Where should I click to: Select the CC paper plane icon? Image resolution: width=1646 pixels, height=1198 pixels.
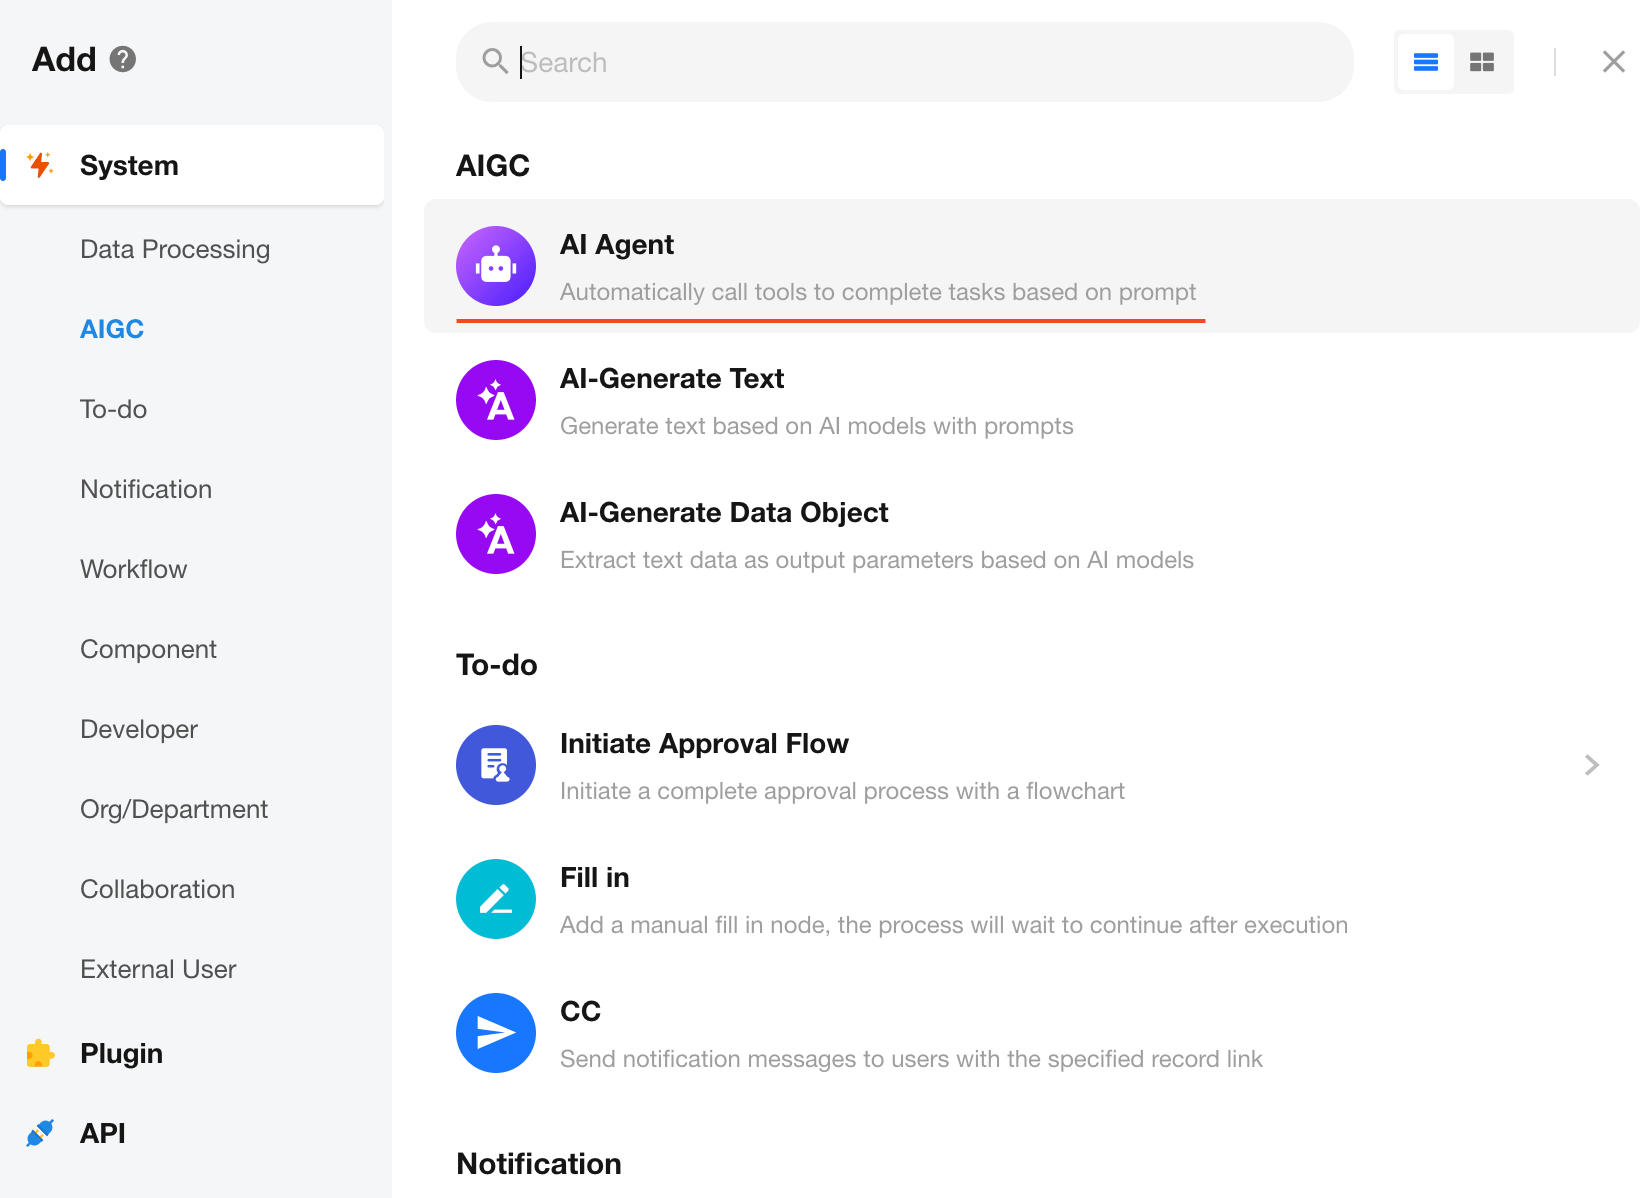click(x=496, y=1033)
